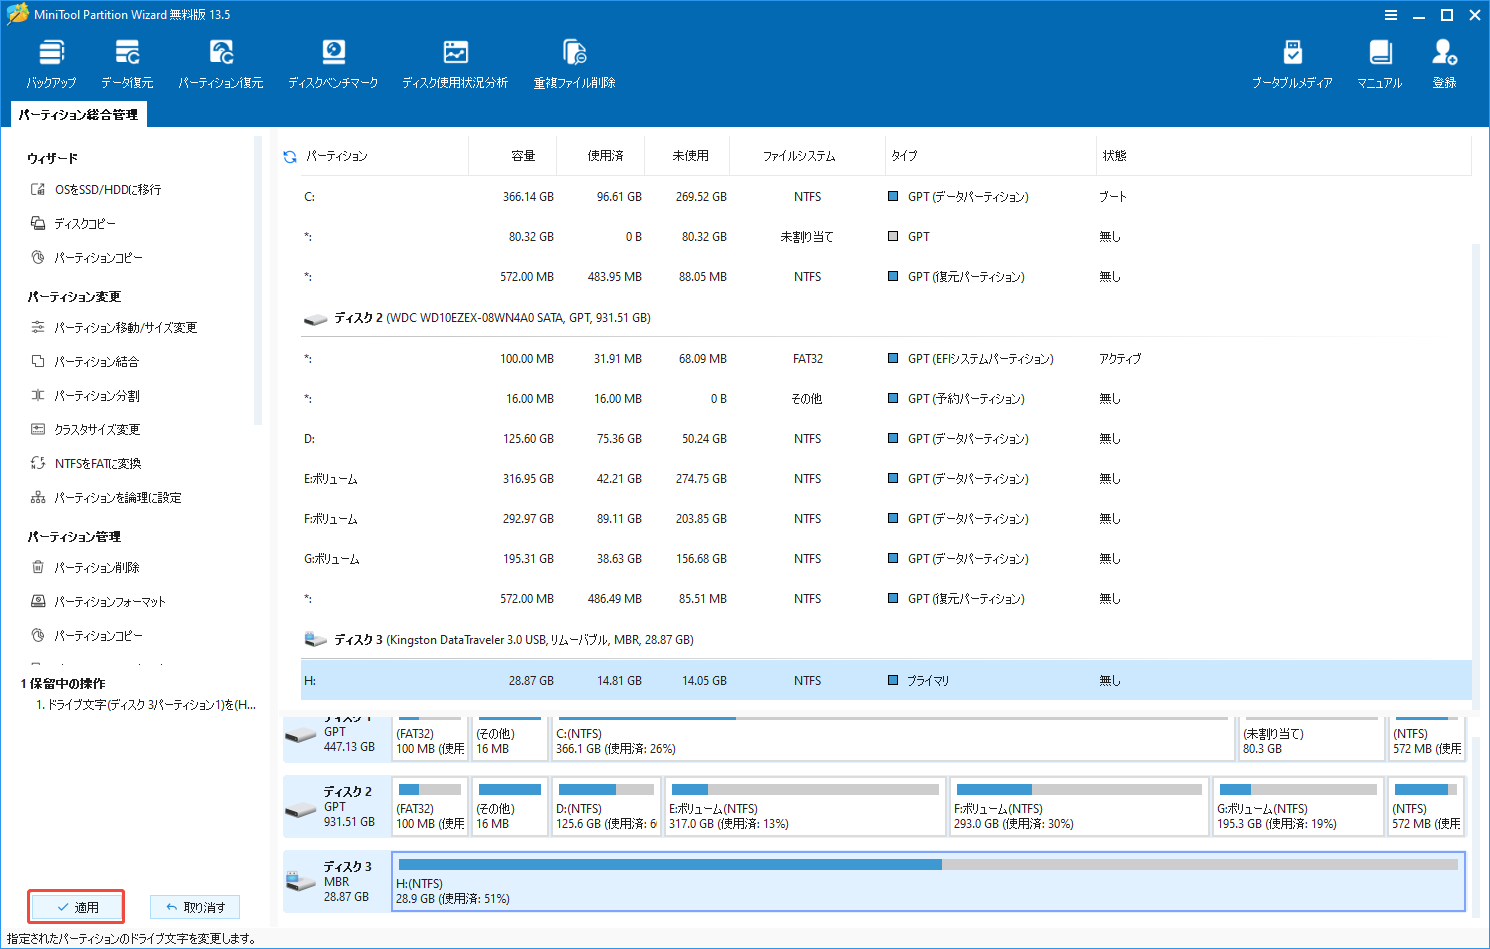Start パーティション復元 partition recovery

click(x=220, y=62)
